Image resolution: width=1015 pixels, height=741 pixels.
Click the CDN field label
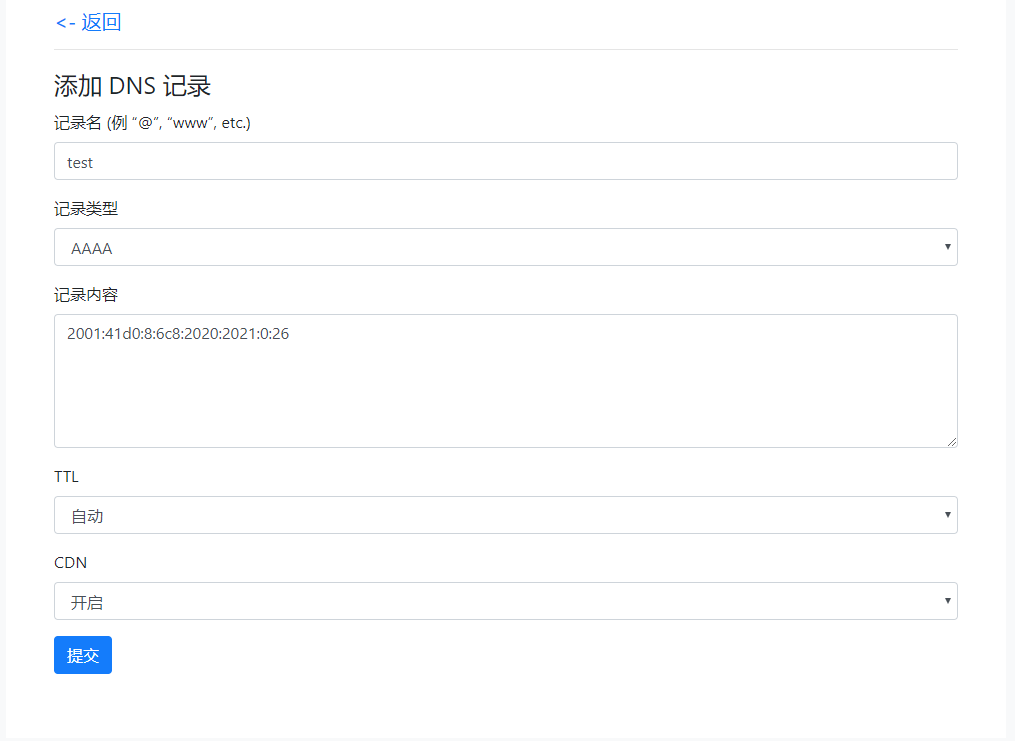click(70, 563)
